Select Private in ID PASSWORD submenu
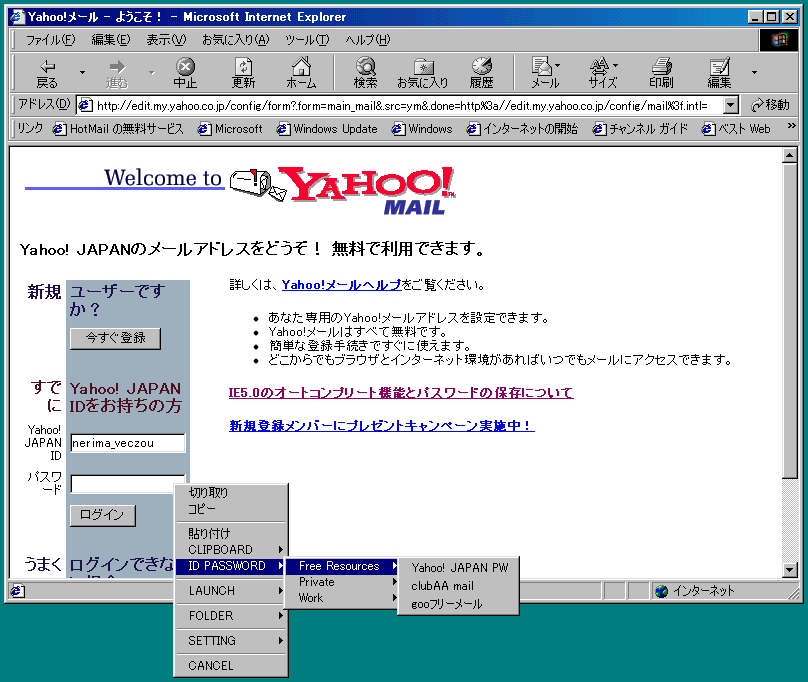 [x=342, y=582]
